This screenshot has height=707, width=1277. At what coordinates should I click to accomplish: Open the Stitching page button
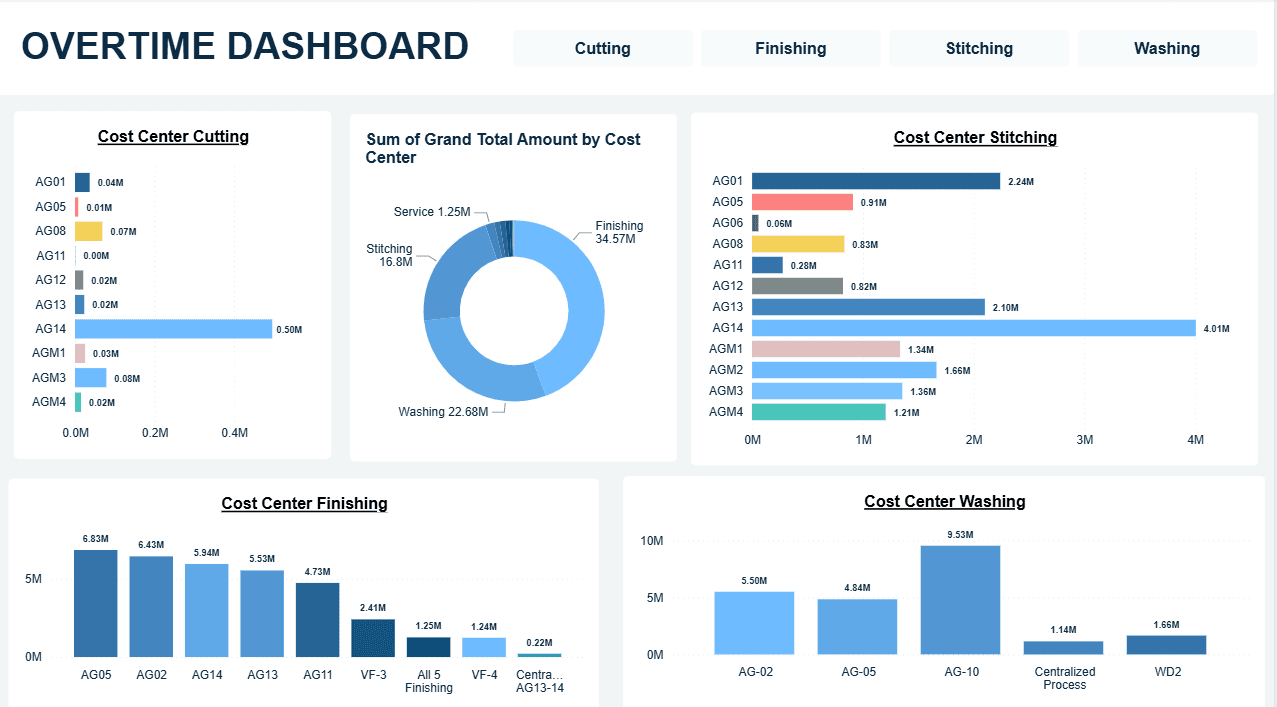[x=979, y=48]
